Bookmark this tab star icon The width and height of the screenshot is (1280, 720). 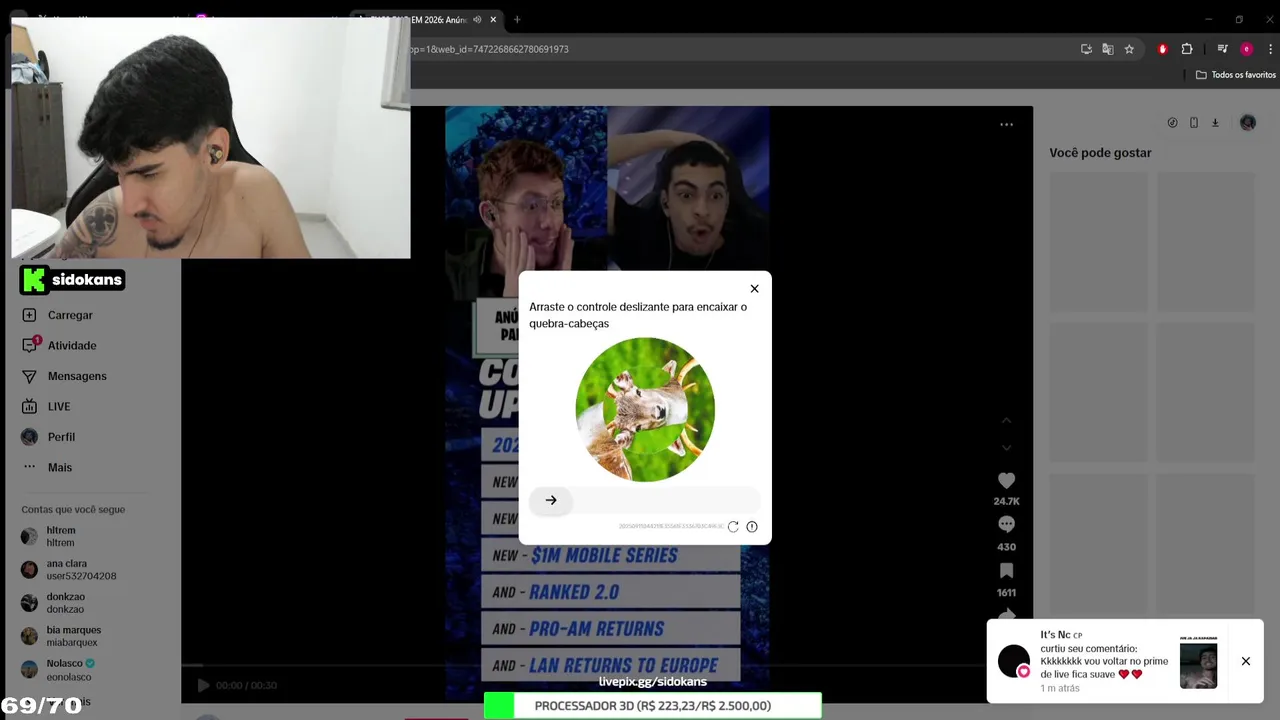click(x=1129, y=49)
